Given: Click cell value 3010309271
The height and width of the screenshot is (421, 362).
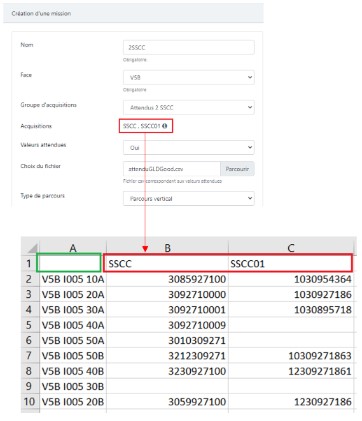Looking at the screenshot, I should point(167,340).
